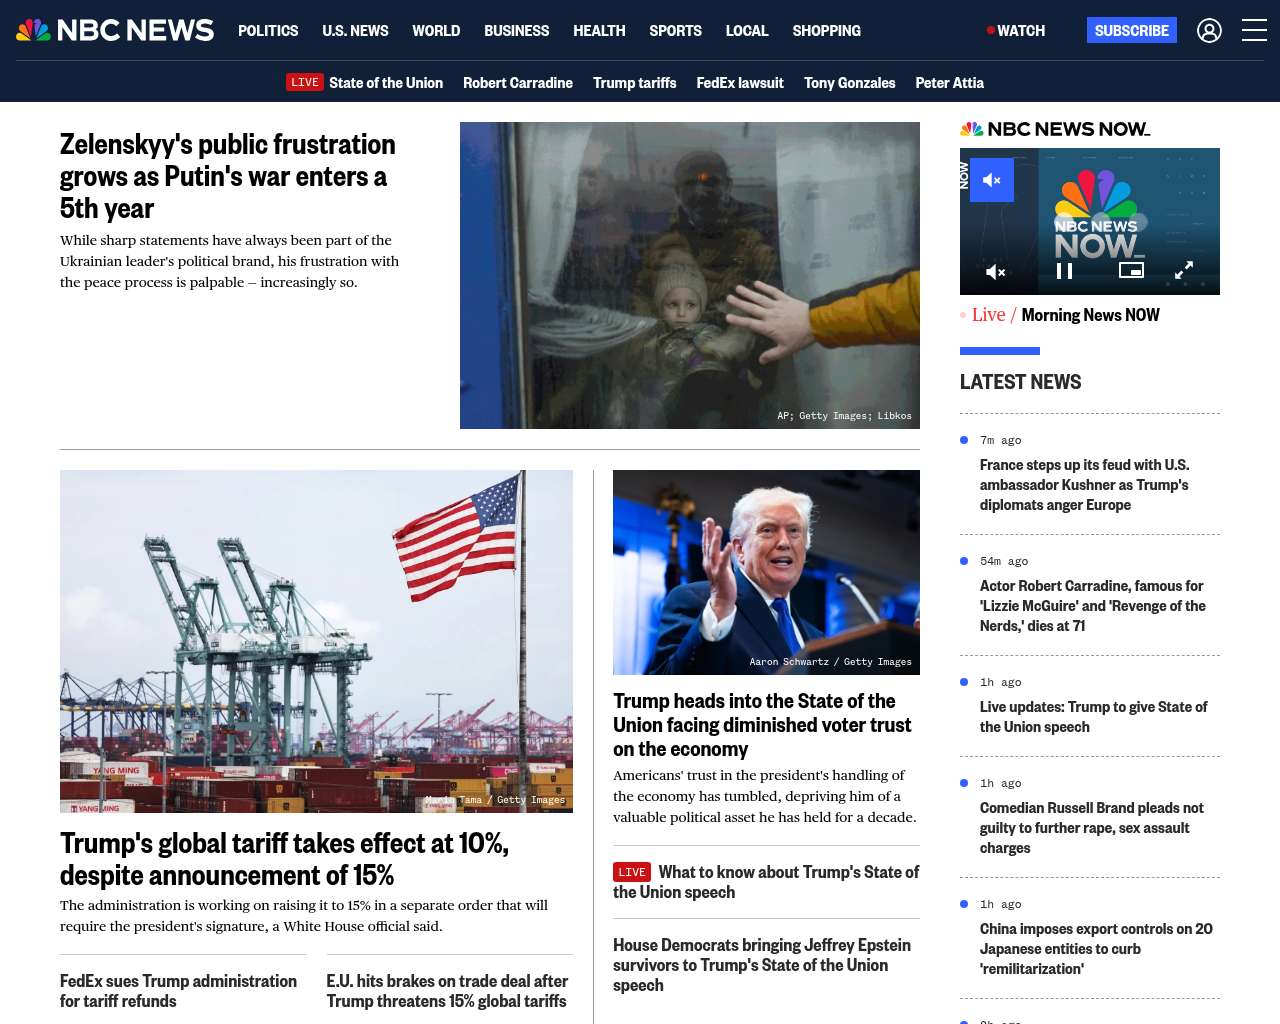Open the Trump tariffs trending topic
Screen dimensions: 1280x1024
(x=634, y=83)
